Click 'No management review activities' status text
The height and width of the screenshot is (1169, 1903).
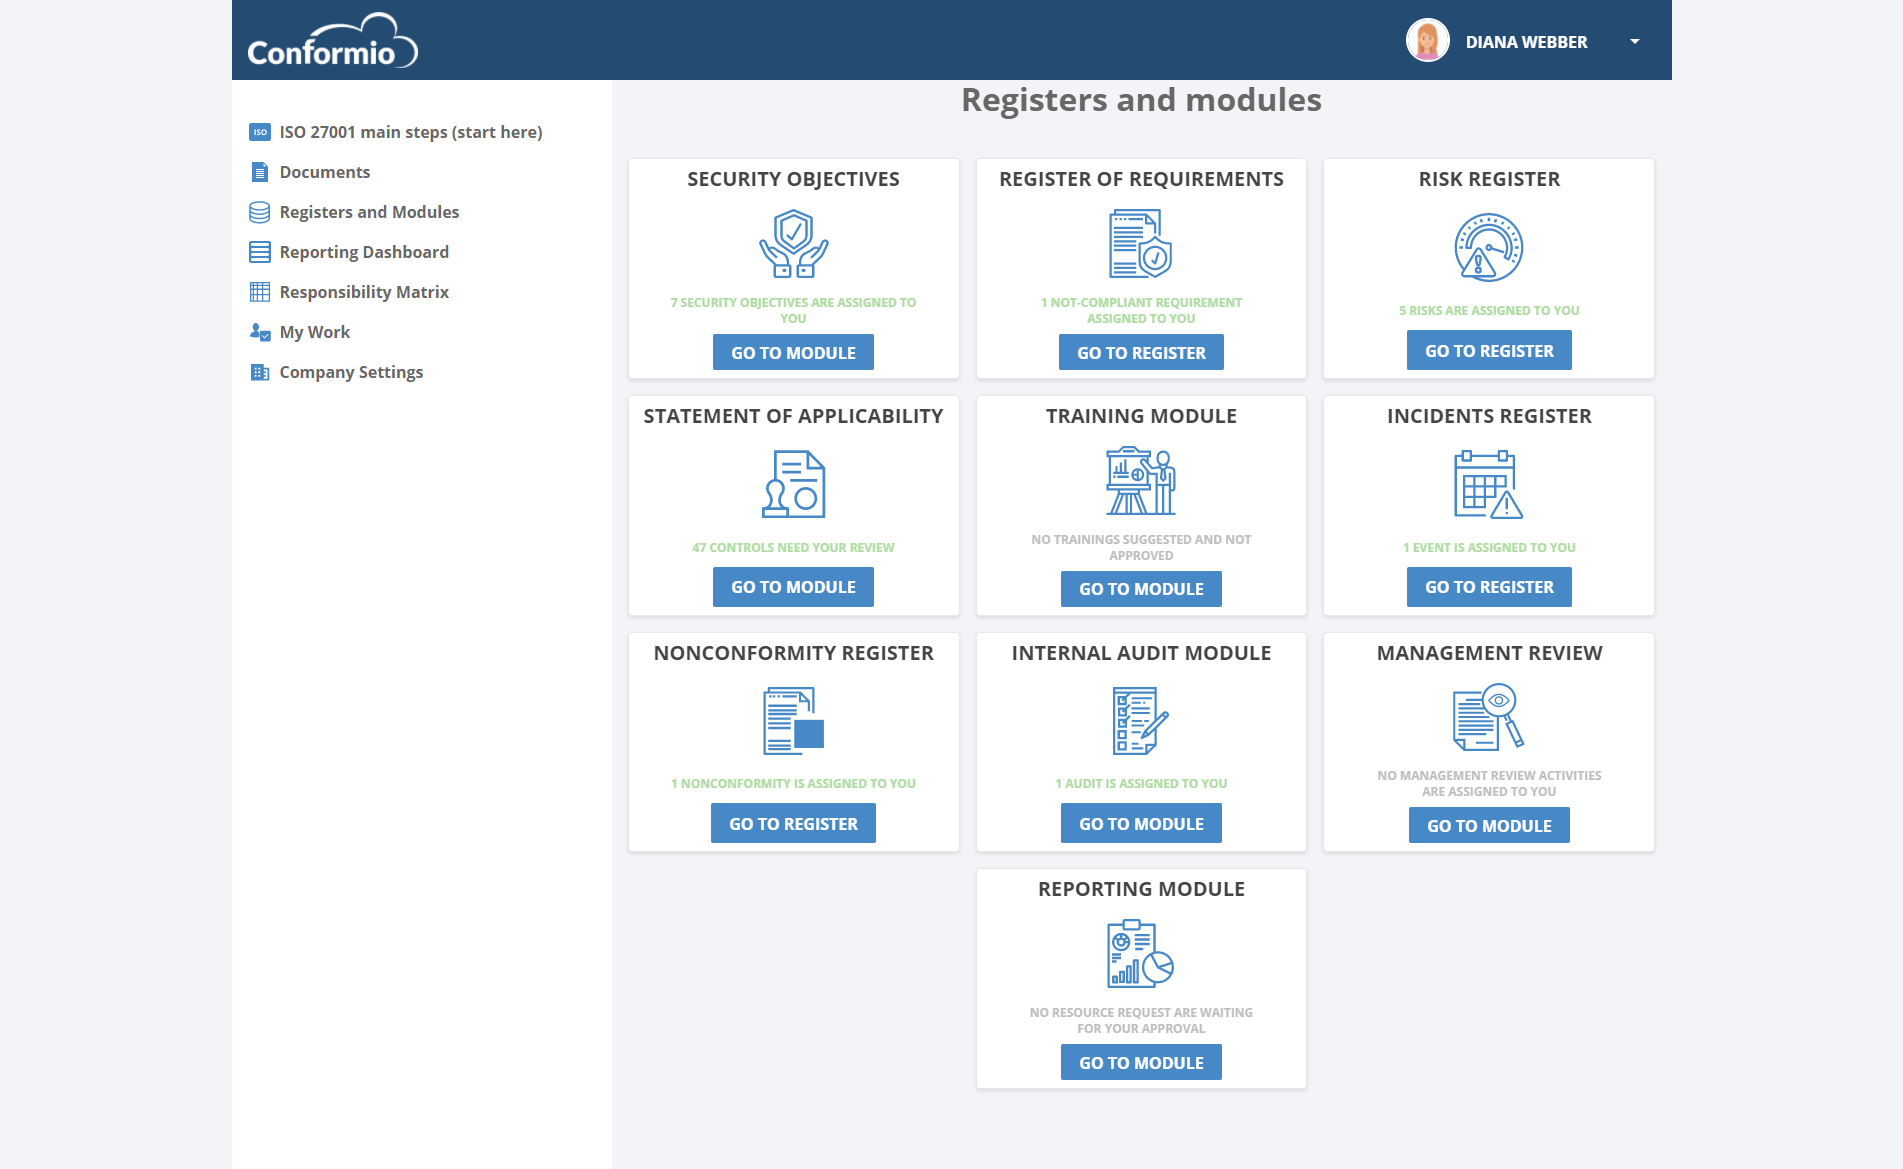(x=1489, y=783)
